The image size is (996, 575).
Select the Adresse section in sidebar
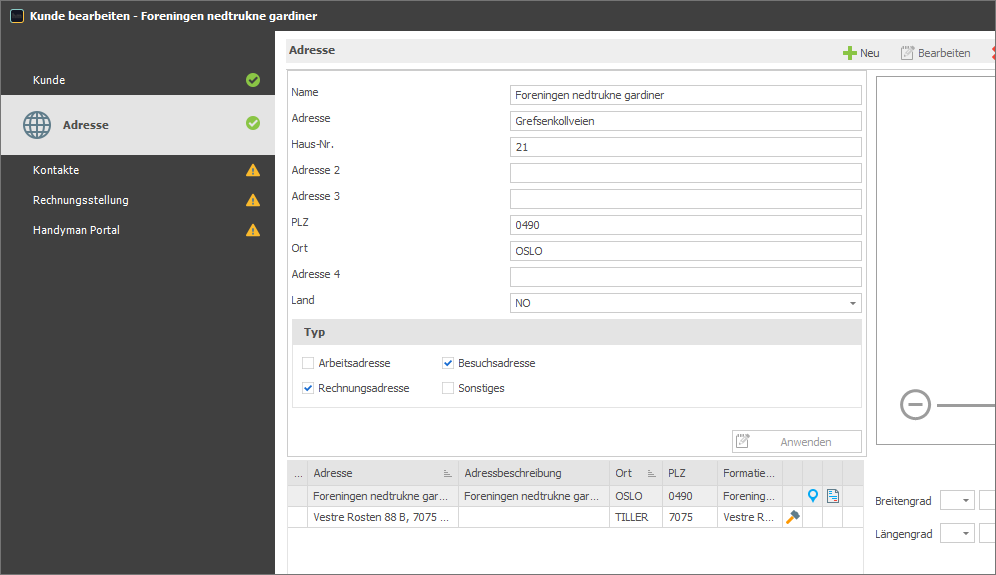click(138, 125)
